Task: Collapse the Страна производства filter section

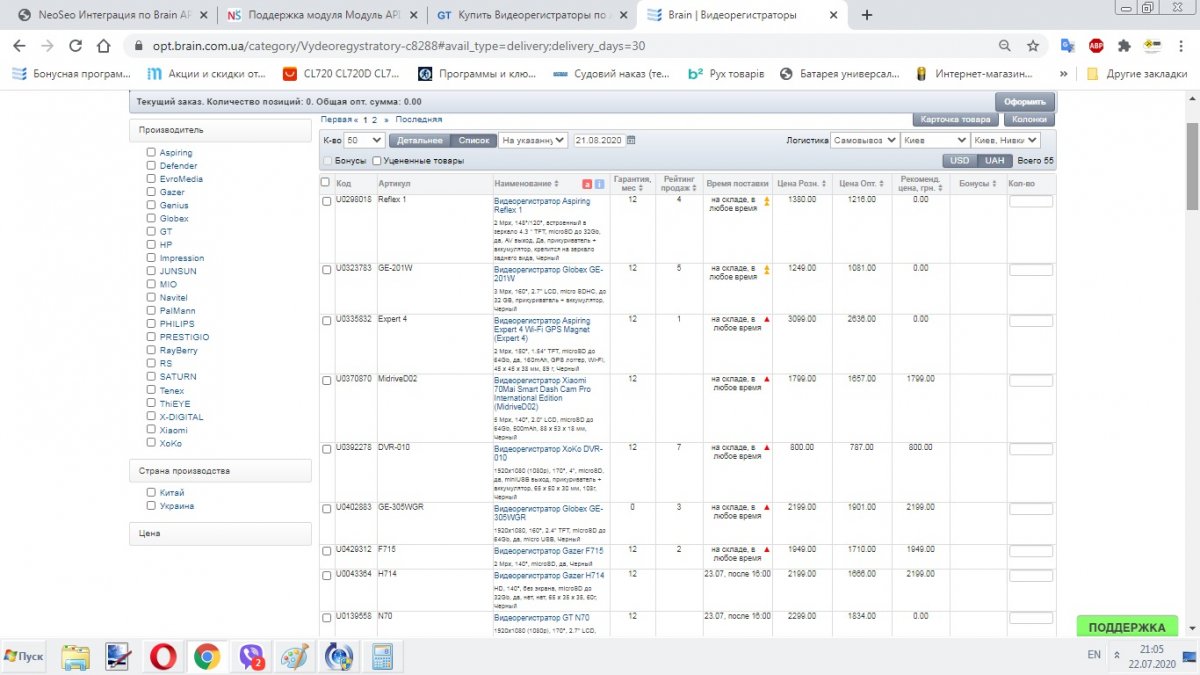Action: (220, 471)
